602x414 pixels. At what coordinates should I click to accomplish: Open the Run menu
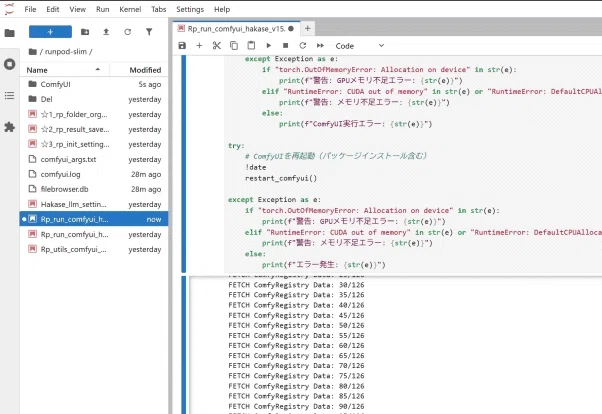click(x=103, y=9)
